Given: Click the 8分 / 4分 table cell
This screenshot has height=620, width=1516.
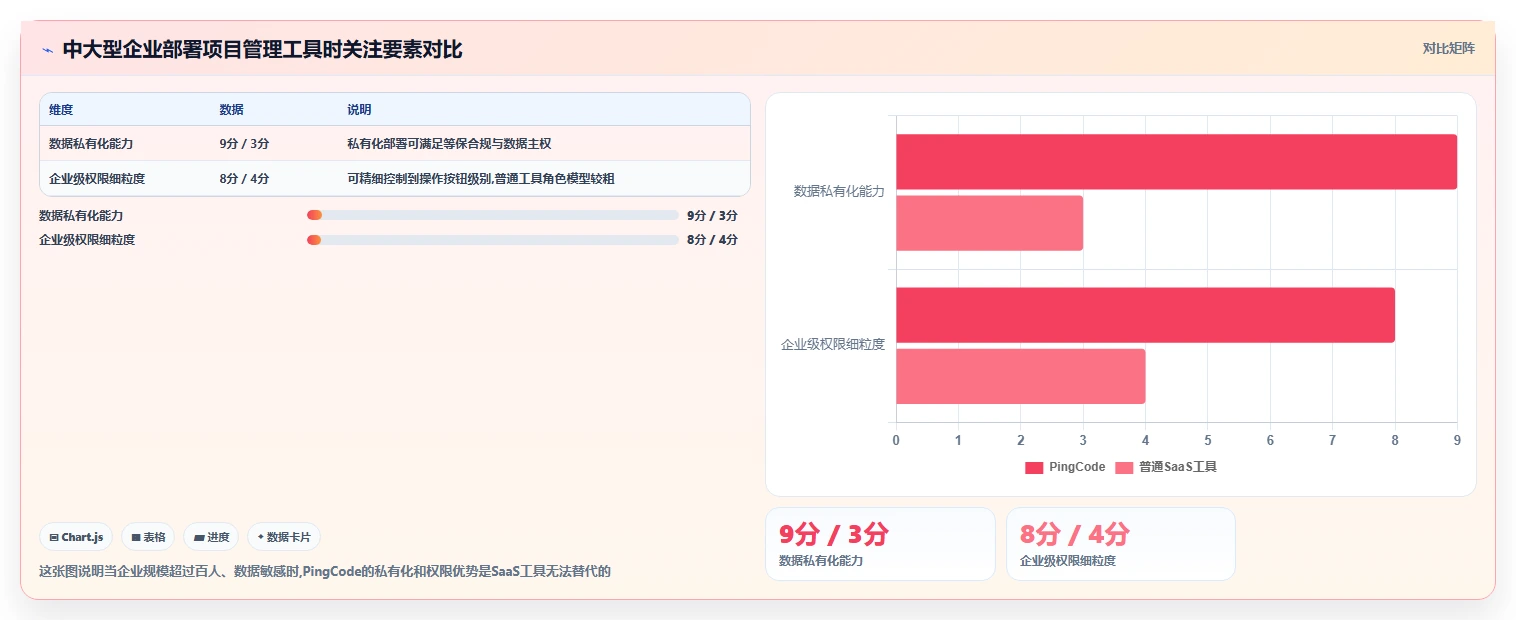Looking at the screenshot, I should click(244, 179).
